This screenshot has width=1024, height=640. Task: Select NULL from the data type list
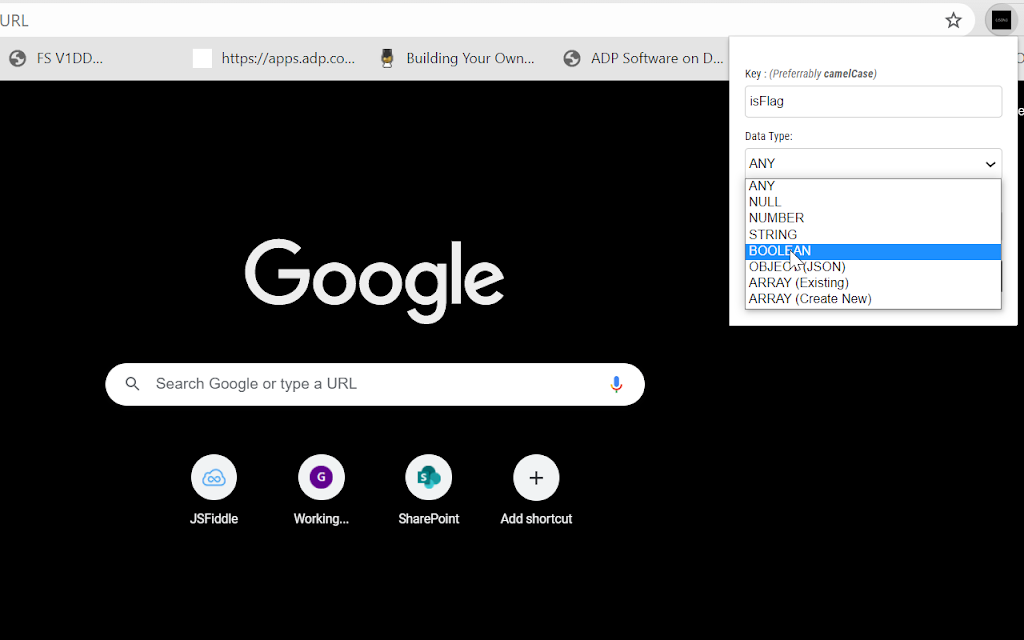(873, 202)
